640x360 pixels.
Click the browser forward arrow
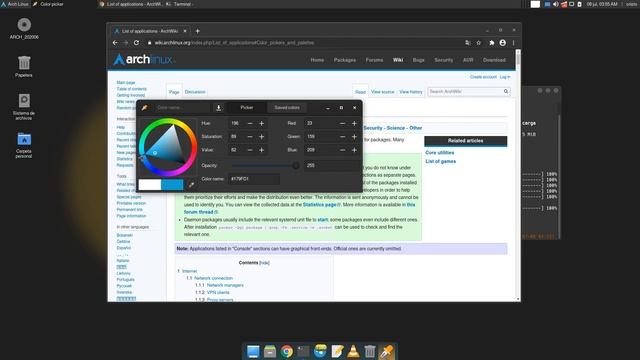tap(126, 43)
